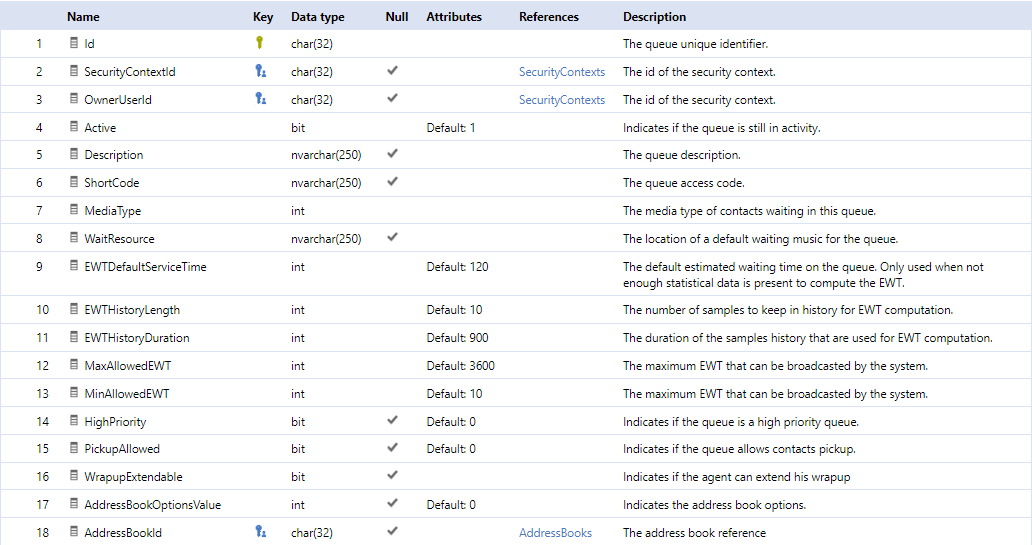This screenshot has height=545, width=1032.
Task: Click 'Default: 3600' attribute value
Action: pos(460,366)
